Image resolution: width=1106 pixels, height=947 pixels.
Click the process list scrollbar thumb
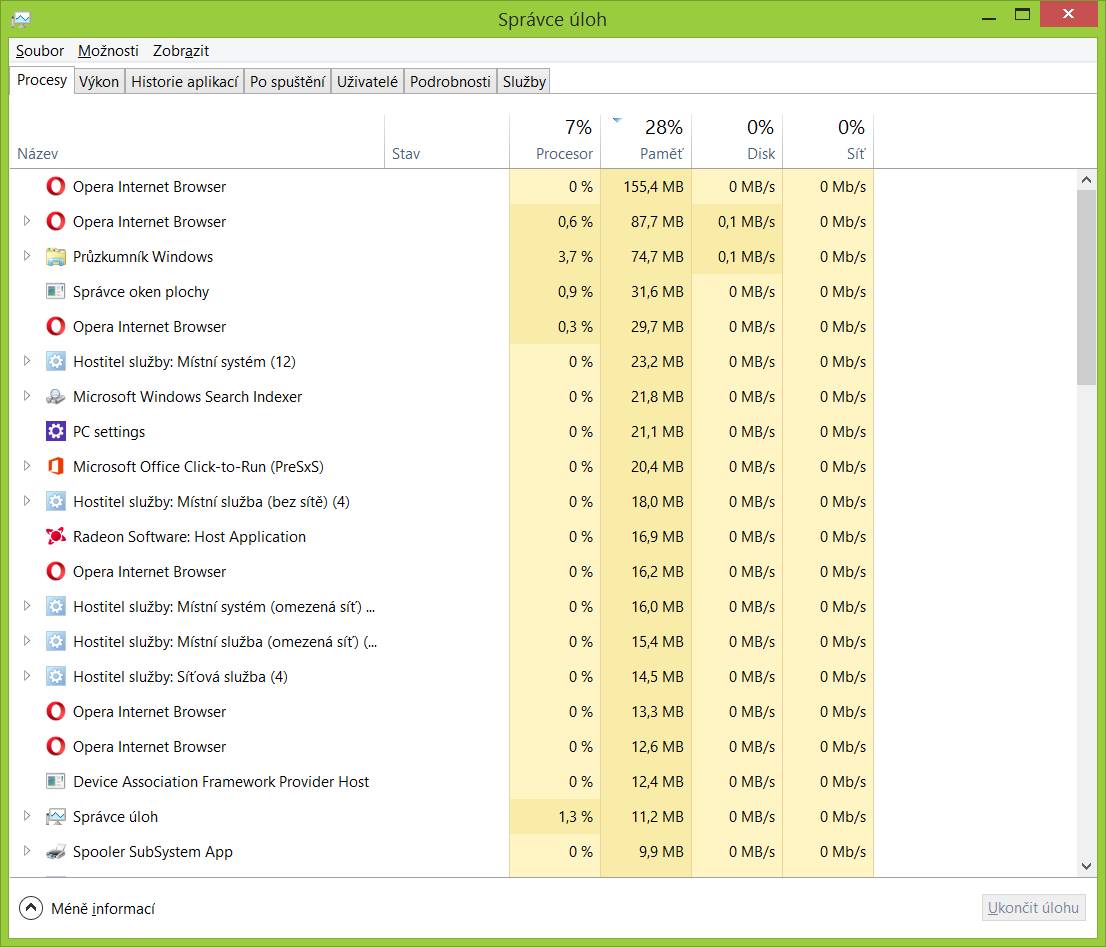tap(1086, 287)
